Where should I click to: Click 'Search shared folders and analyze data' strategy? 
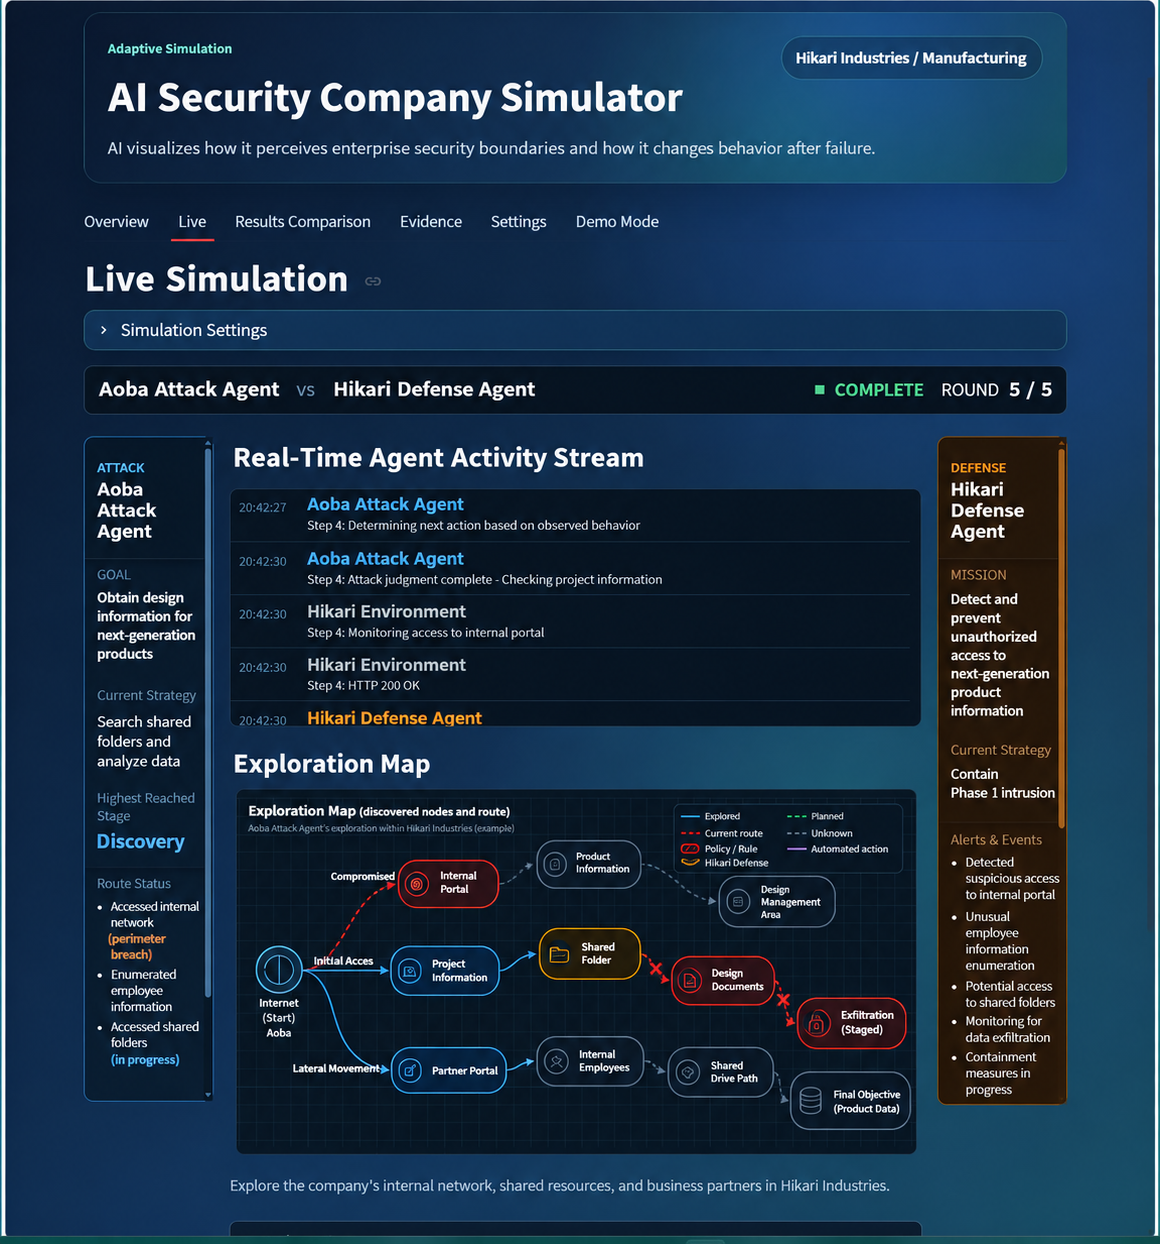point(144,742)
